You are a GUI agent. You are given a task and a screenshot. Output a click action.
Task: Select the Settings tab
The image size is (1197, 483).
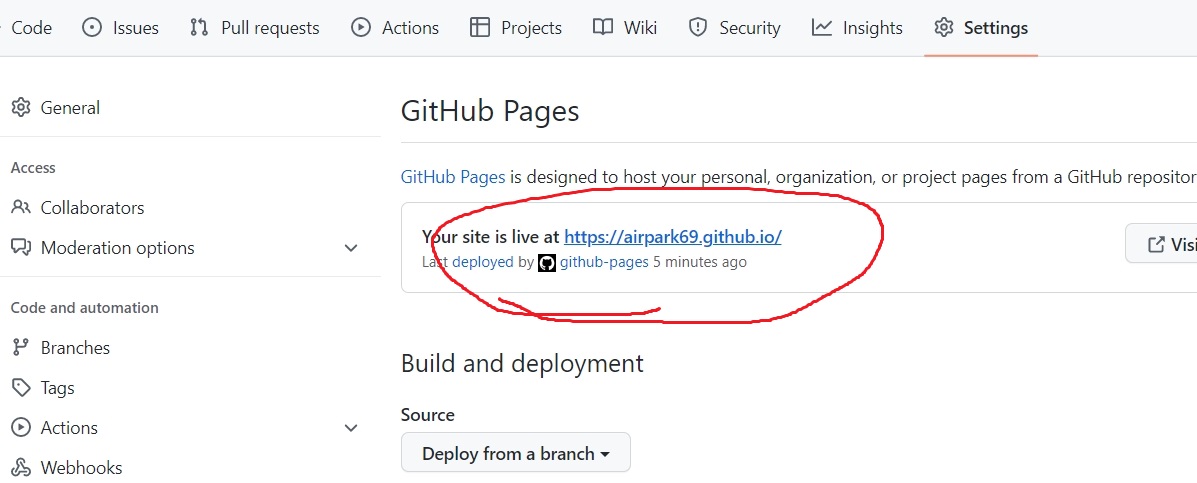tap(981, 28)
